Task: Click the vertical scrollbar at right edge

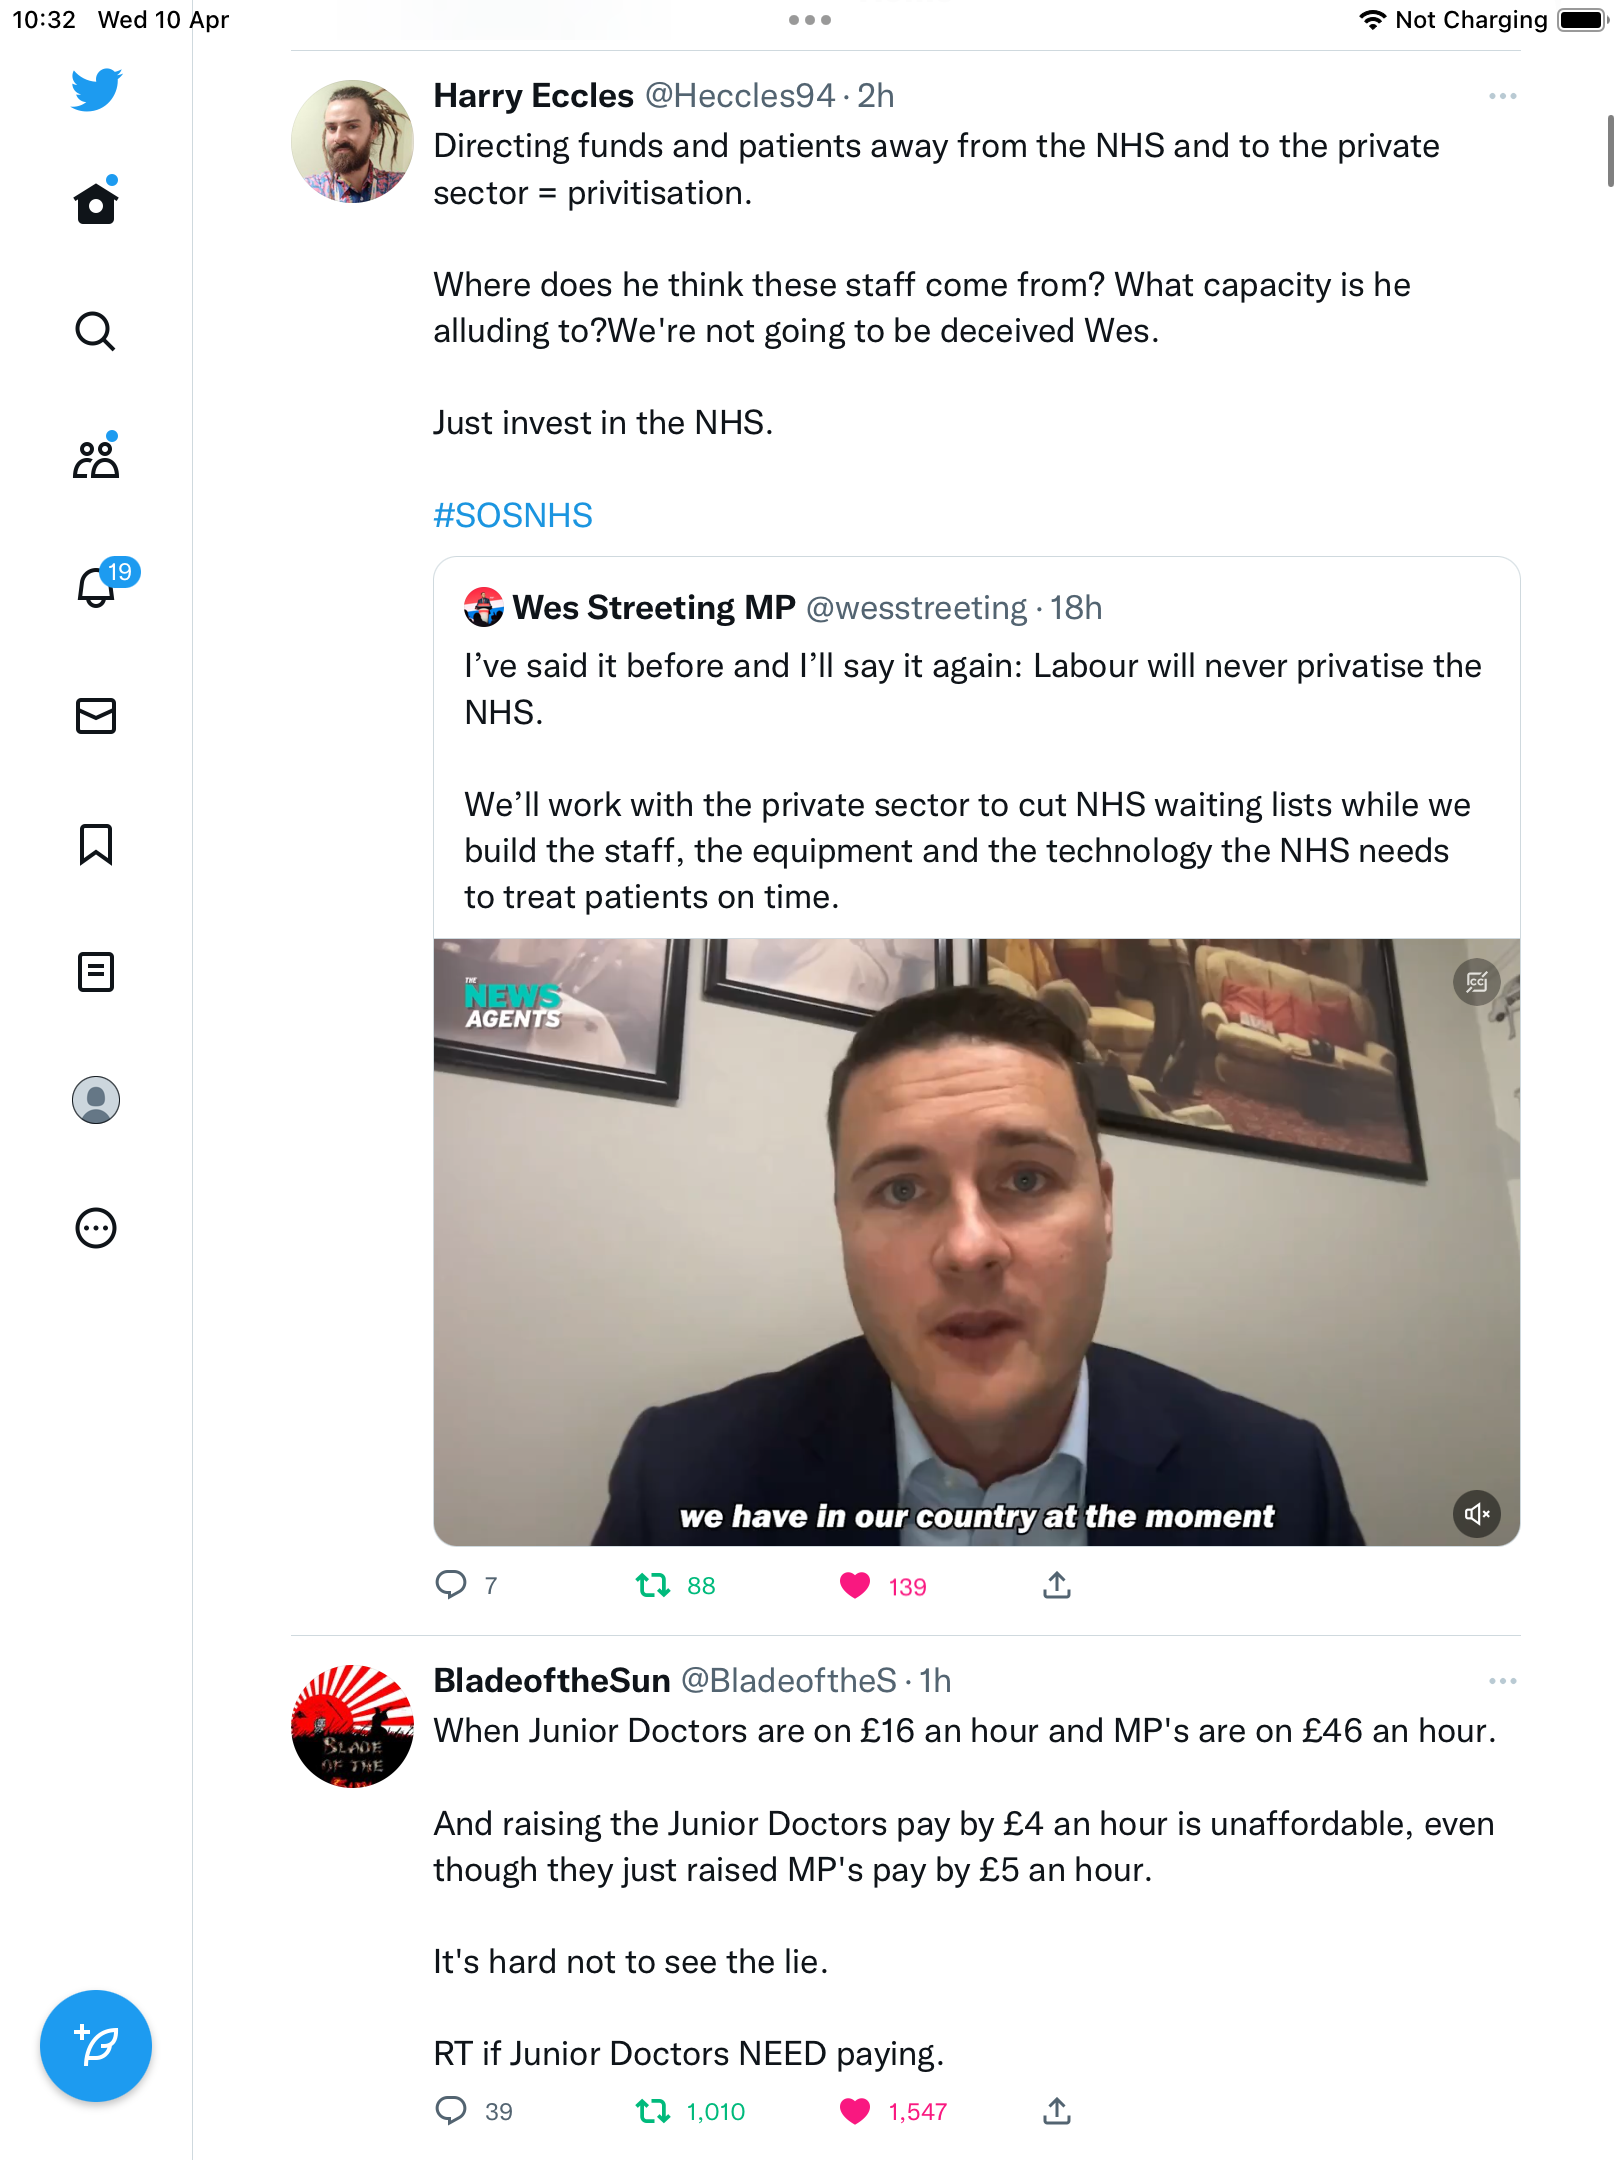Action: (1610, 150)
